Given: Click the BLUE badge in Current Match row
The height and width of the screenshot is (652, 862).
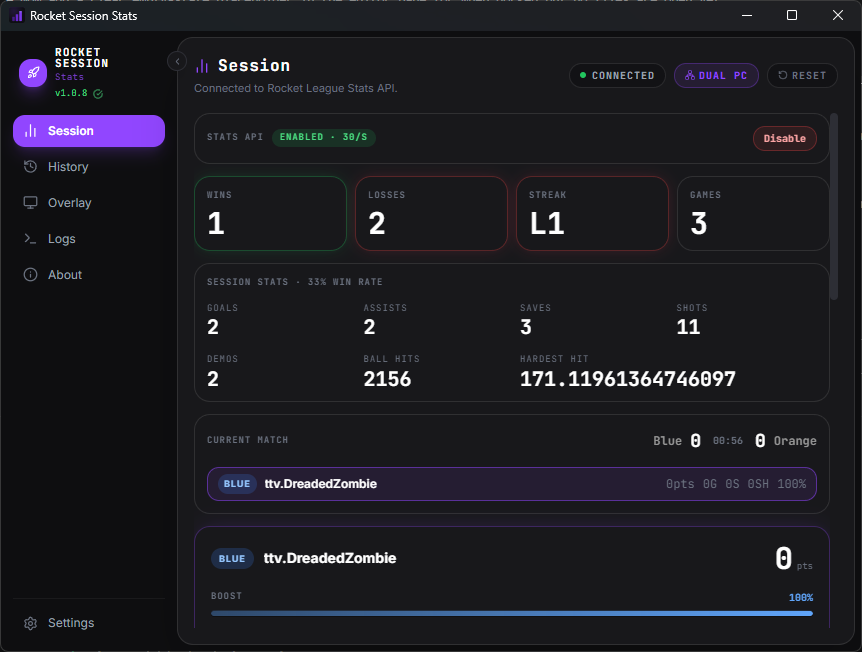Looking at the screenshot, I should (x=237, y=484).
